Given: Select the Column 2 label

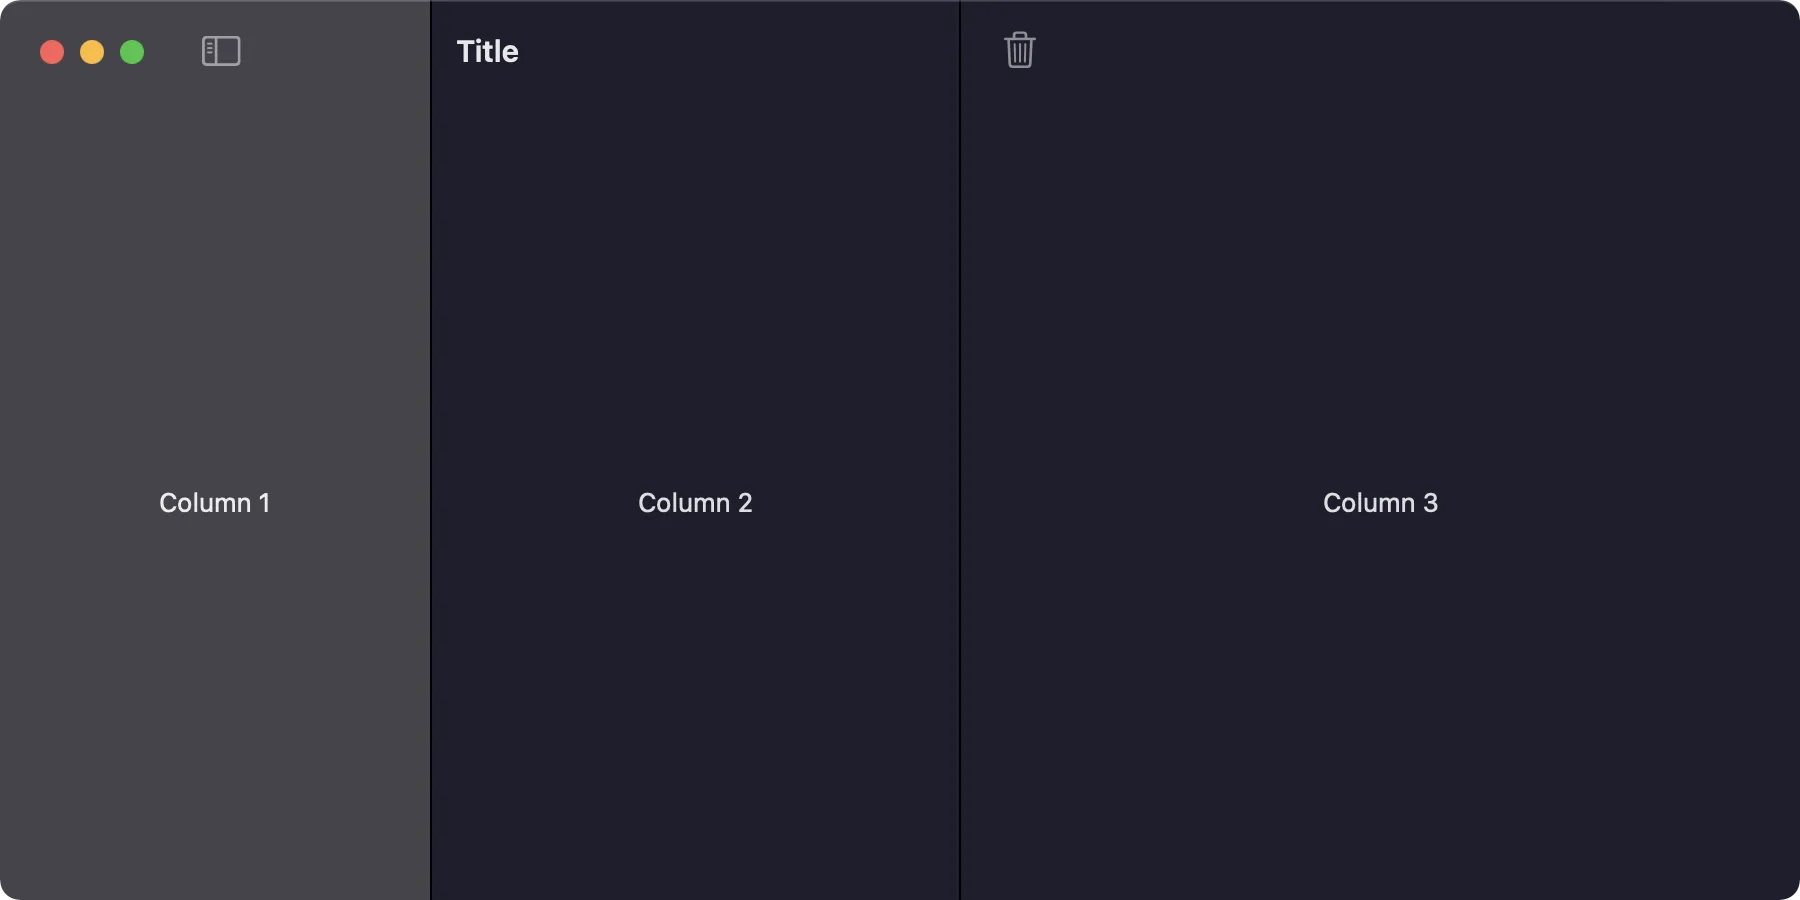Looking at the screenshot, I should 695,503.
